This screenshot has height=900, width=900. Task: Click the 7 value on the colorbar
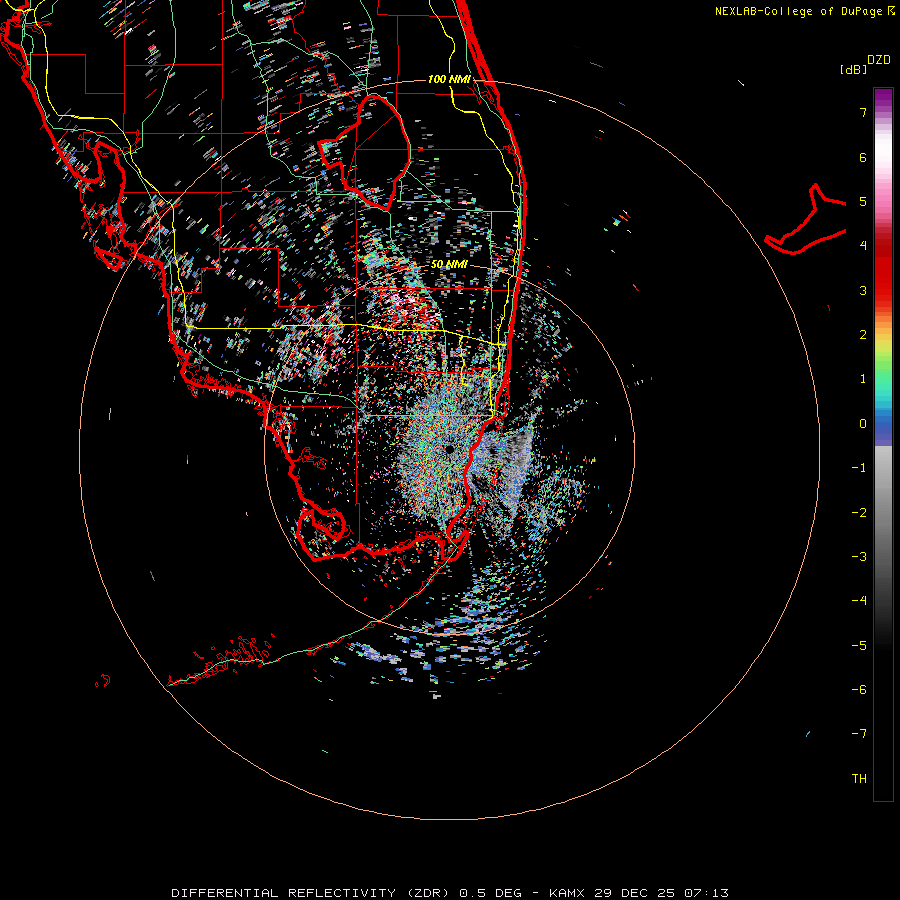point(863,112)
